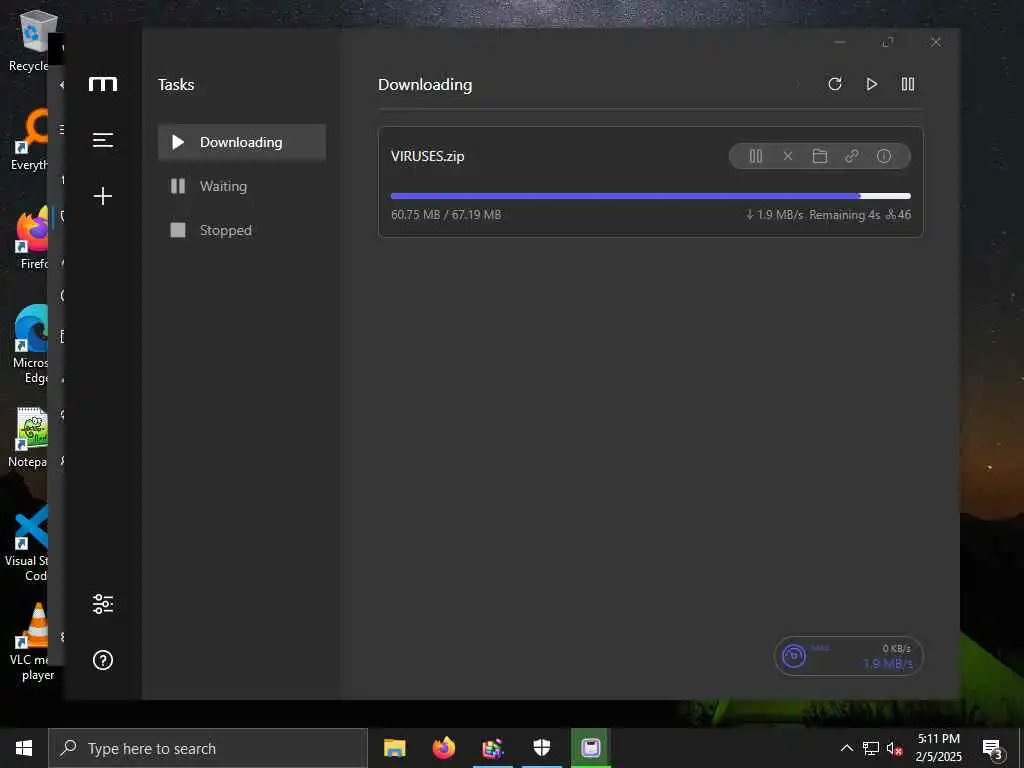Add a new download task with the plus icon

tap(103, 196)
